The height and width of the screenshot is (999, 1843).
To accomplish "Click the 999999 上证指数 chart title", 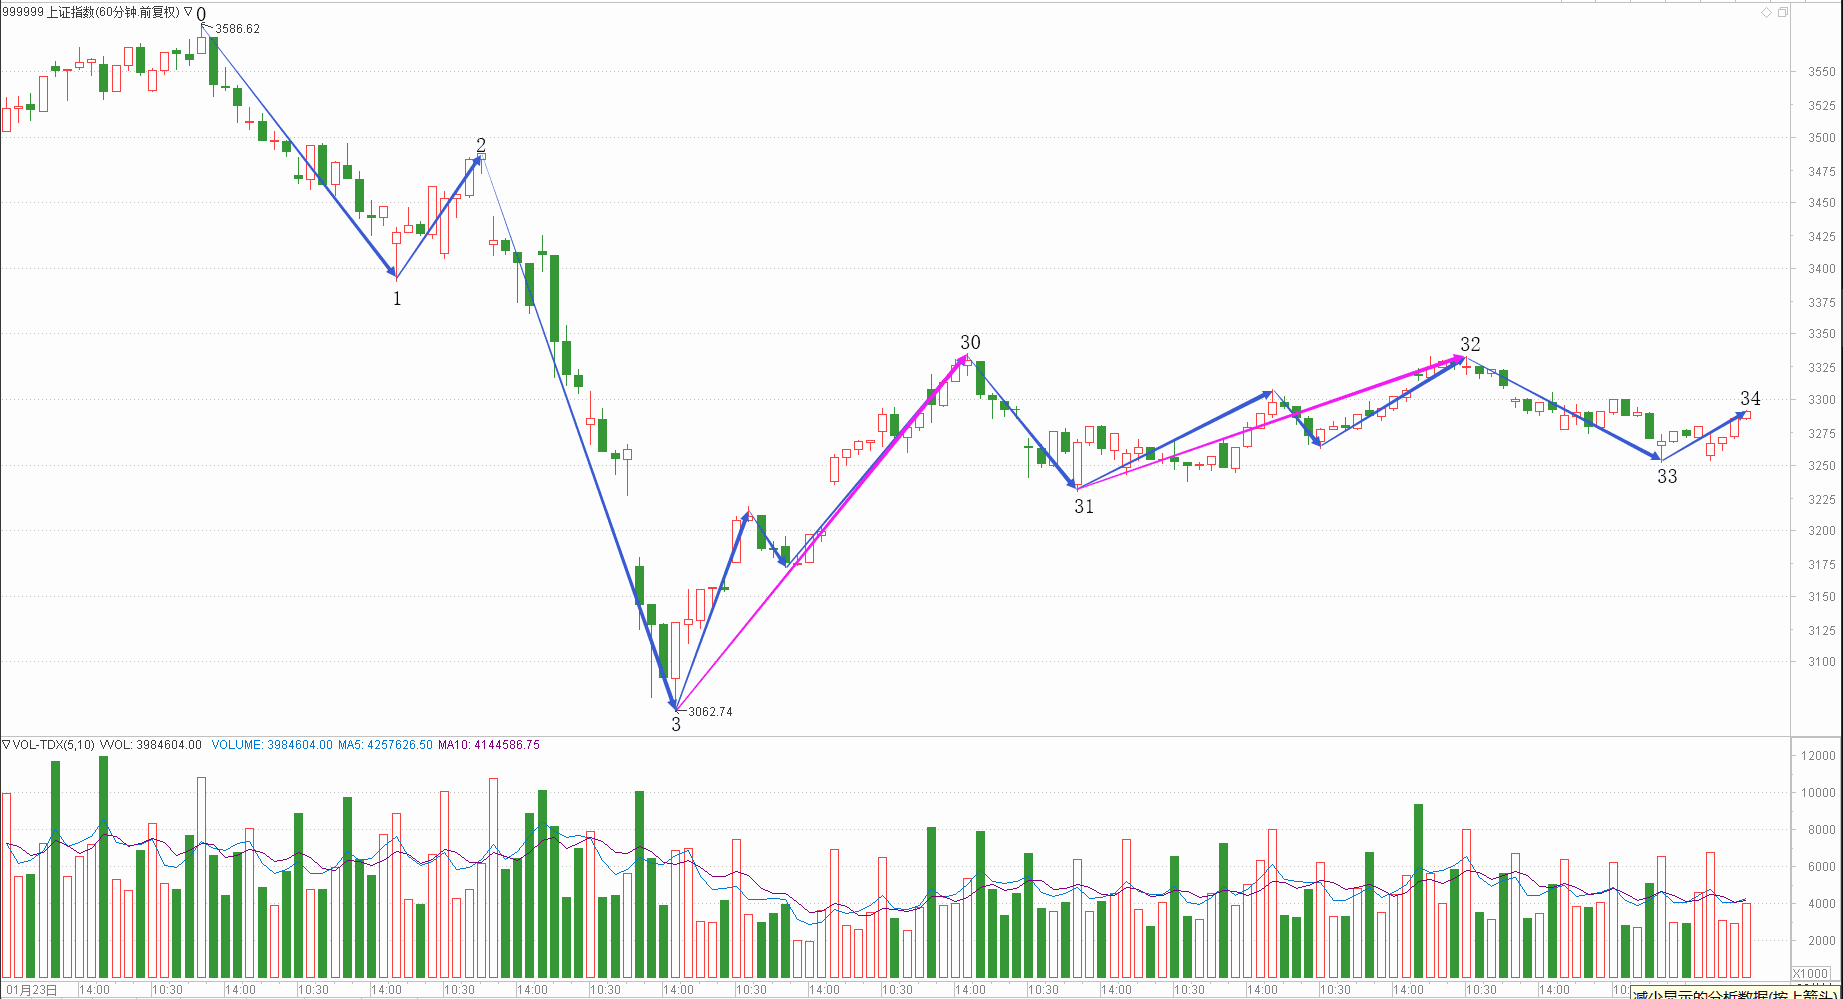I will click(x=90, y=12).
